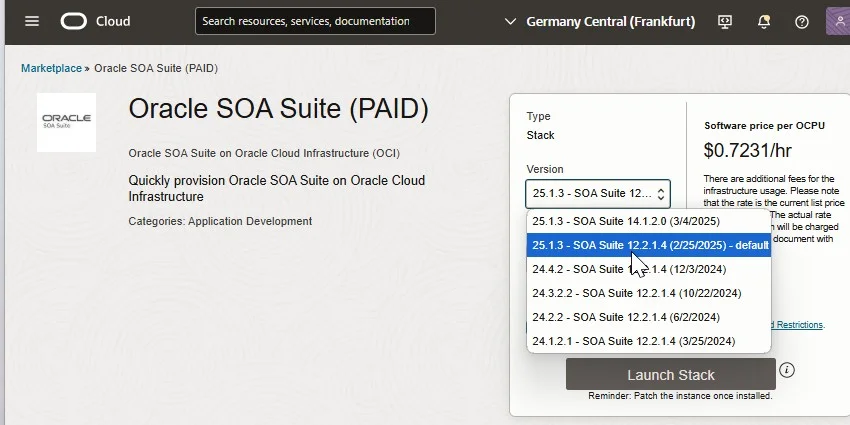Select 25.1.3 - SOA Suite 12.2.1.4 default version
Screen dimensions: 850x425
[x=648, y=245]
